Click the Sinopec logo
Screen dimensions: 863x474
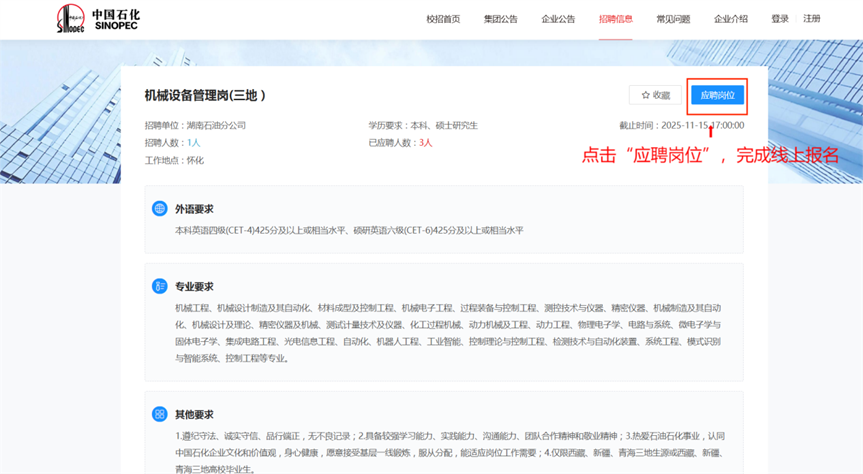pos(99,19)
